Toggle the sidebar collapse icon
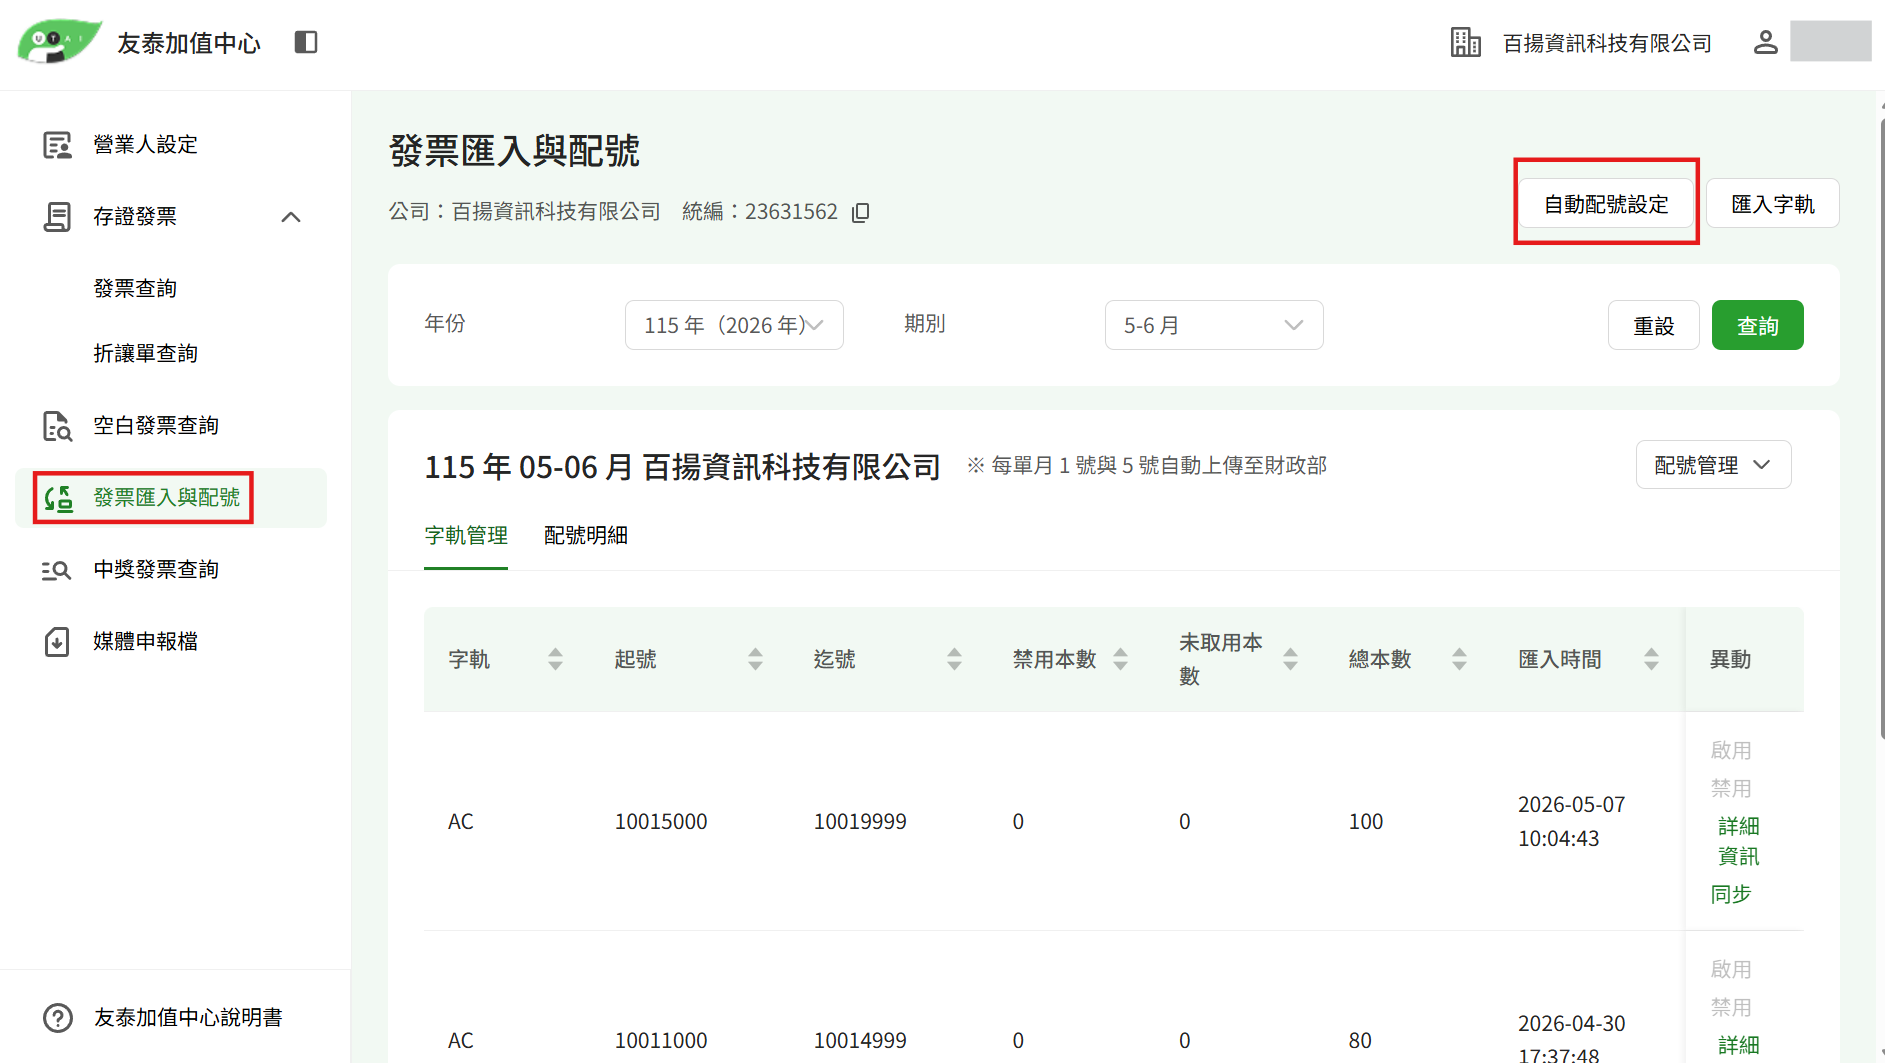The height and width of the screenshot is (1063, 1885). click(306, 42)
